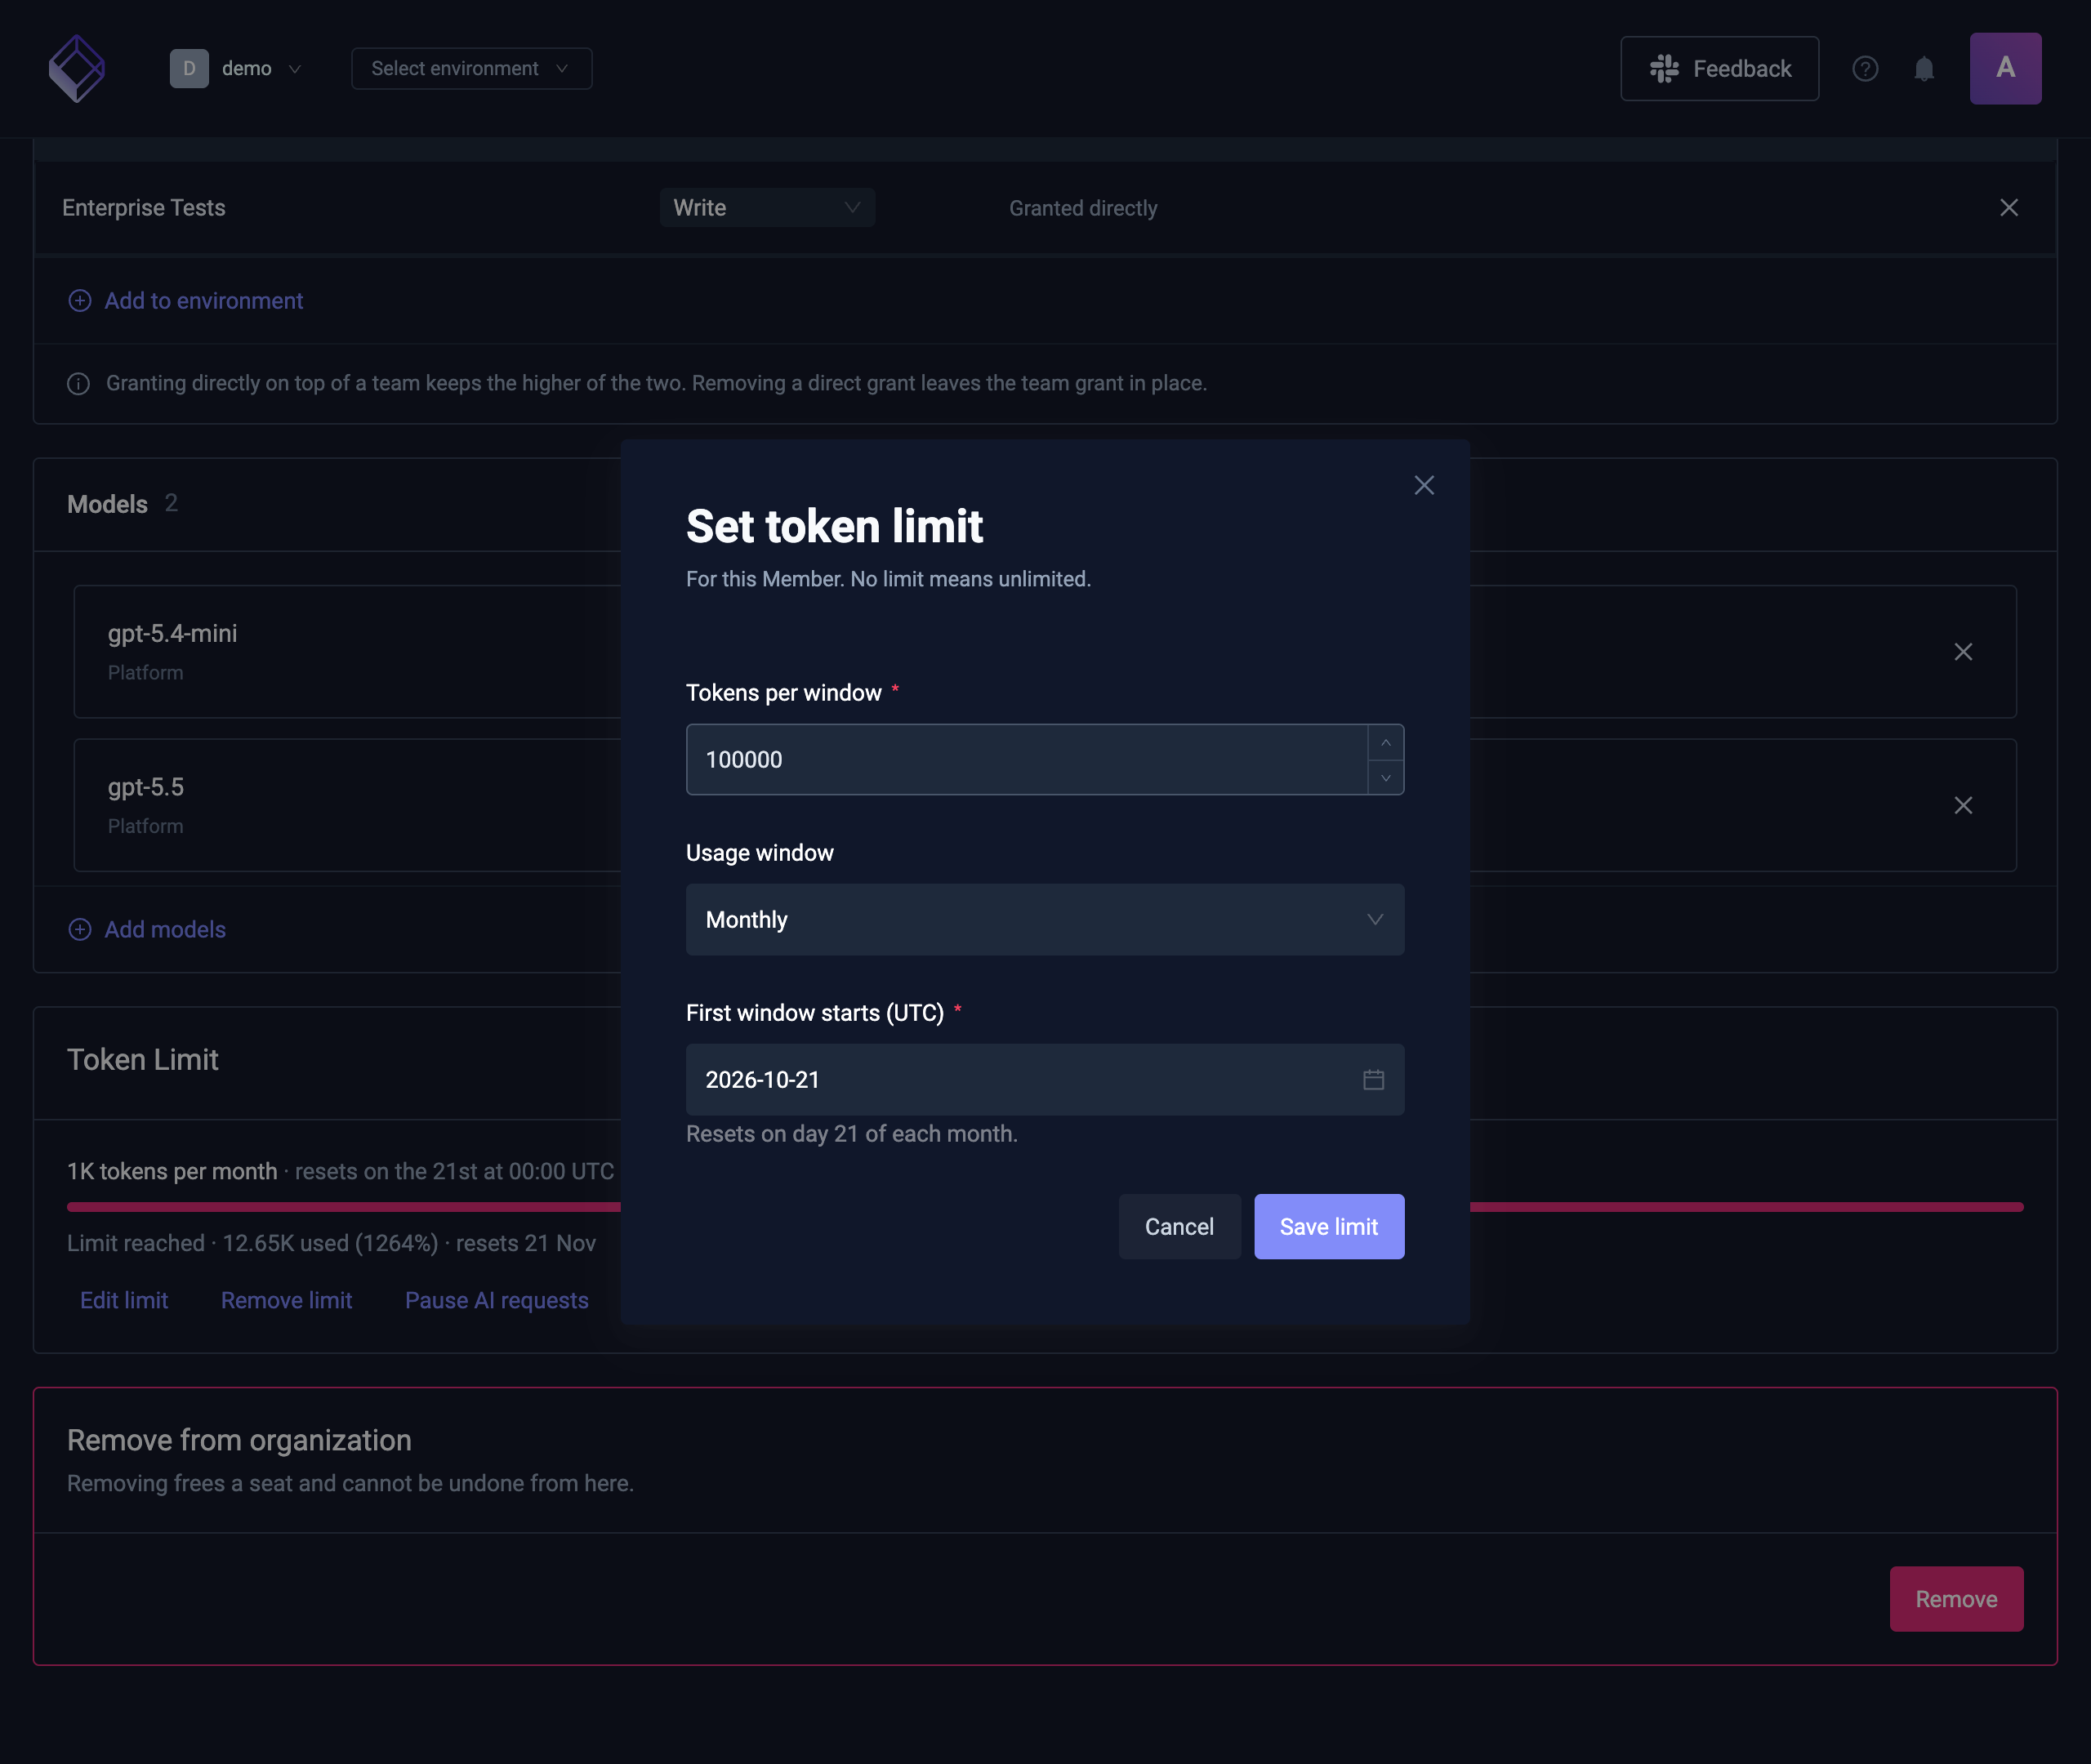Click 'Set token limit' dialog title

835,527
